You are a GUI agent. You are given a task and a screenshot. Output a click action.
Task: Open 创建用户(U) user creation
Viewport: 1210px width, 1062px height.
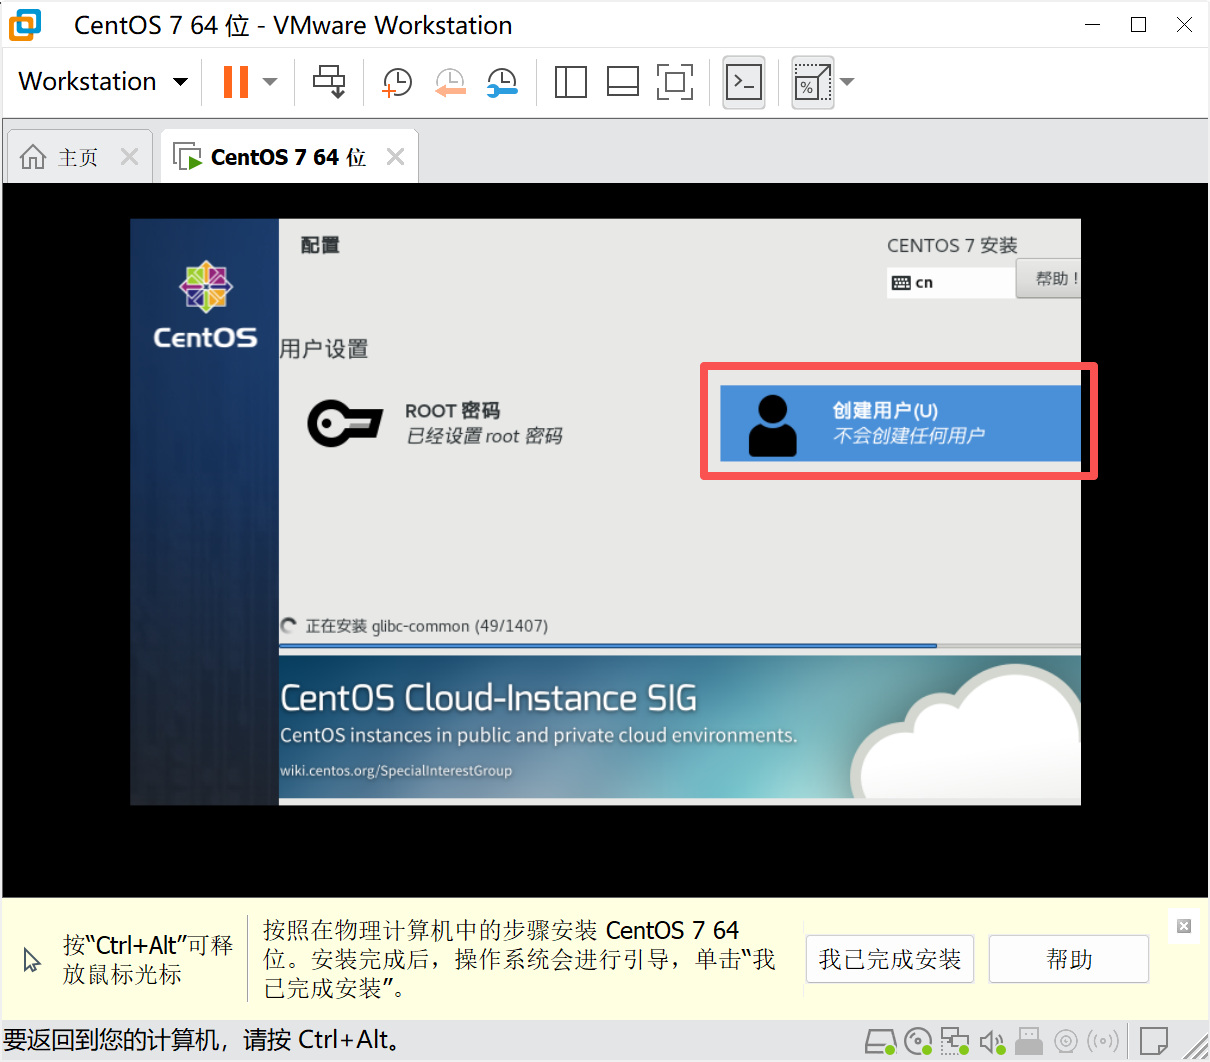(x=900, y=423)
